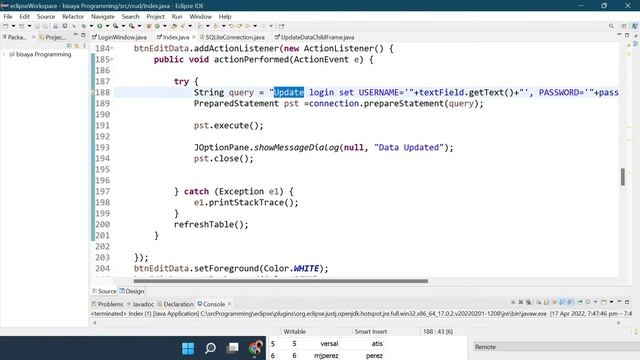Maximize the editor area

(x=627, y=36)
